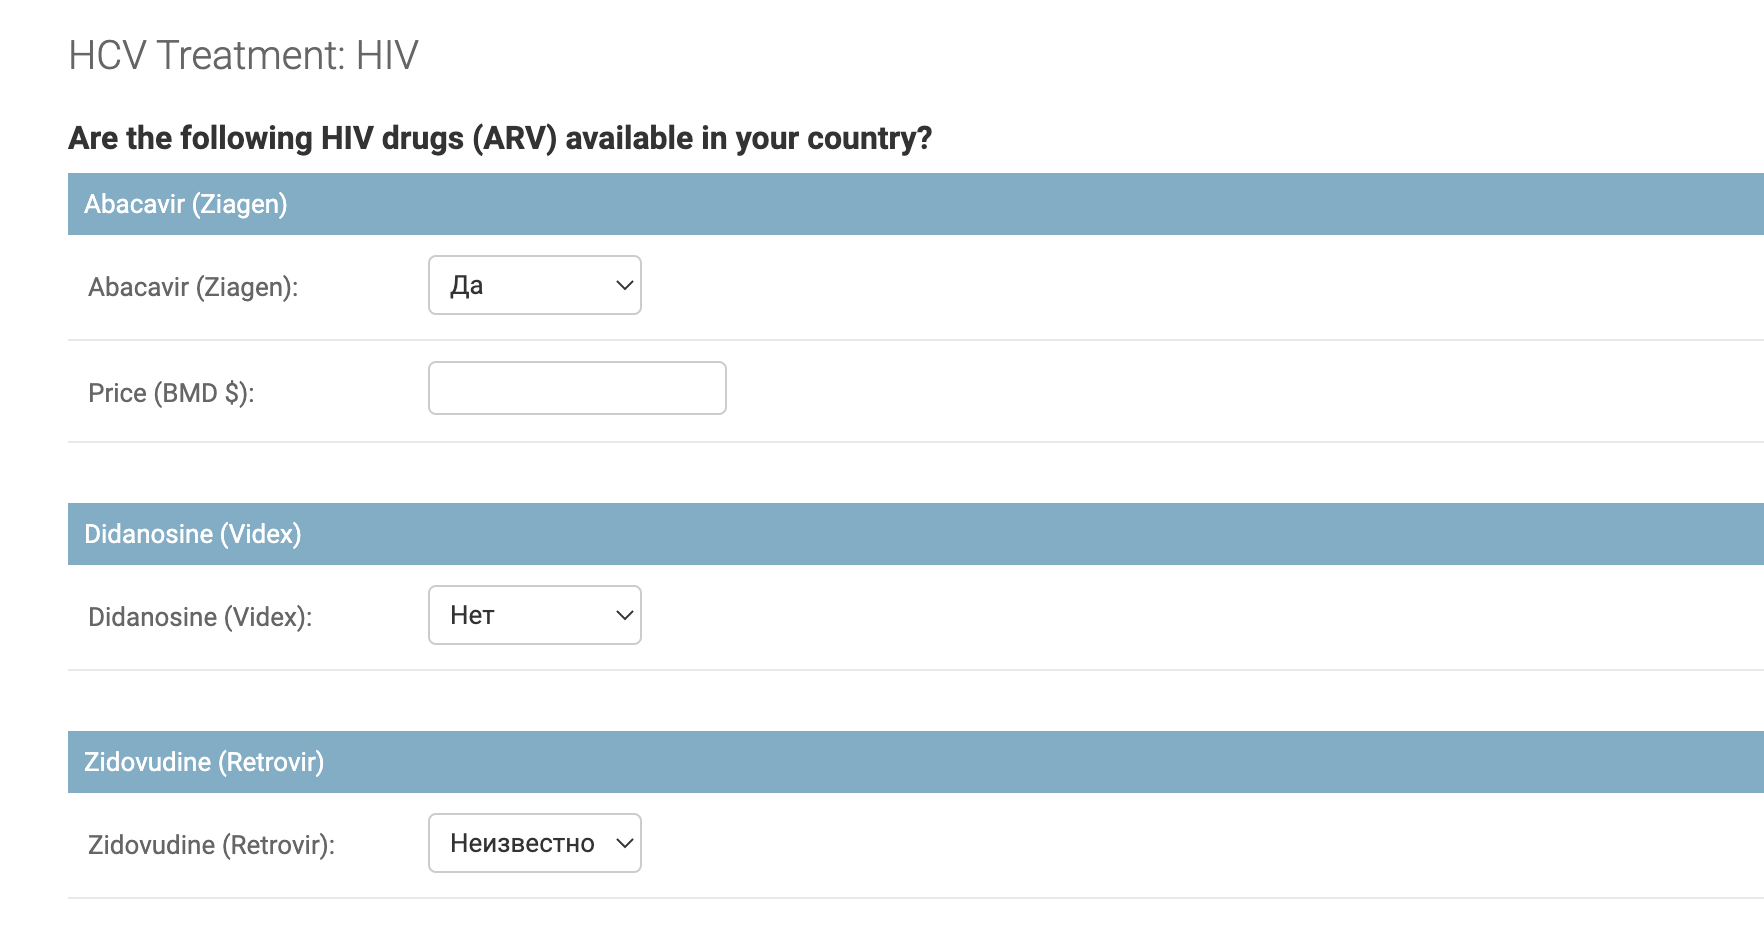Screen dimensions: 1764x936
Task: Click the 'Price (BMD $):' field label
Action: 171,393
